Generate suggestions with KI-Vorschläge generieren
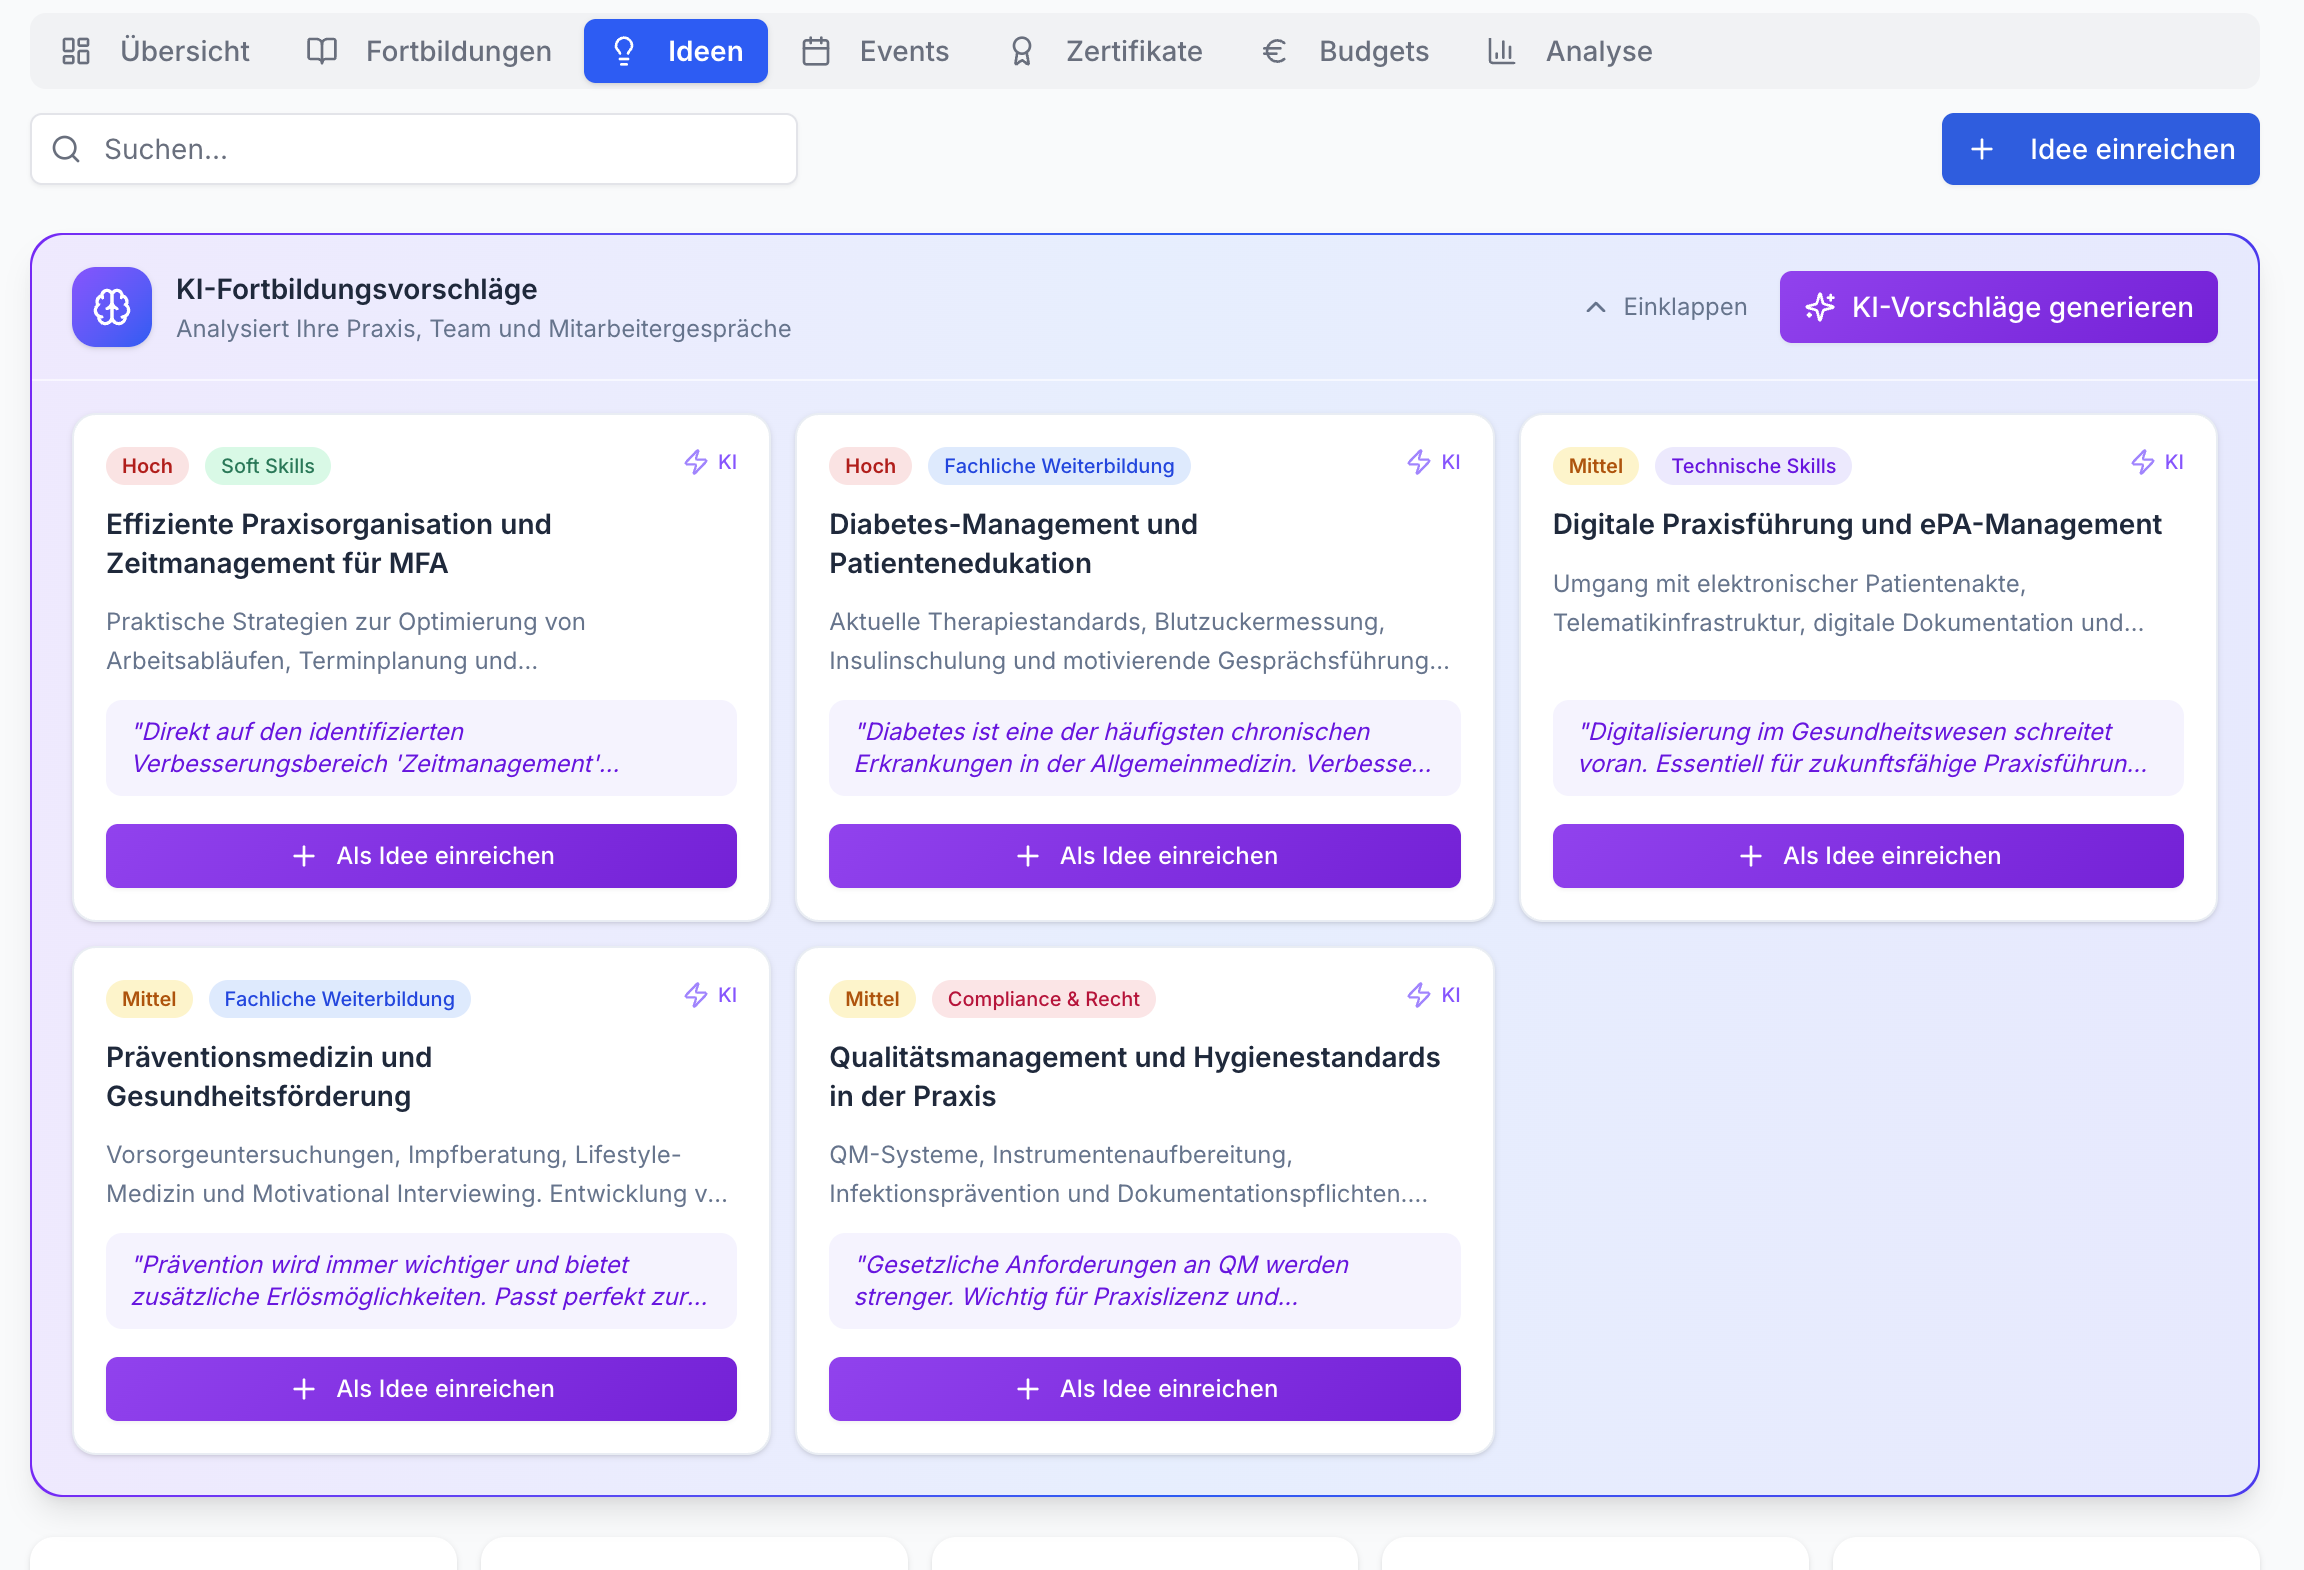Image resolution: width=2304 pixels, height=1570 pixels. (1998, 307)
